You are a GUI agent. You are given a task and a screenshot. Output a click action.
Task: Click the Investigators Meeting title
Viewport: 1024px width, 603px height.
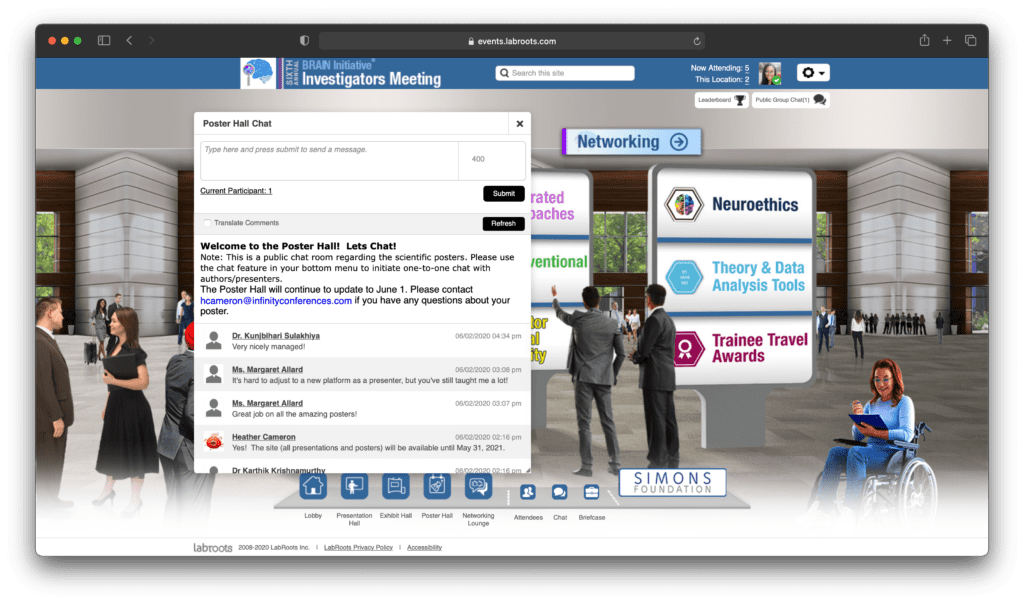372,79
